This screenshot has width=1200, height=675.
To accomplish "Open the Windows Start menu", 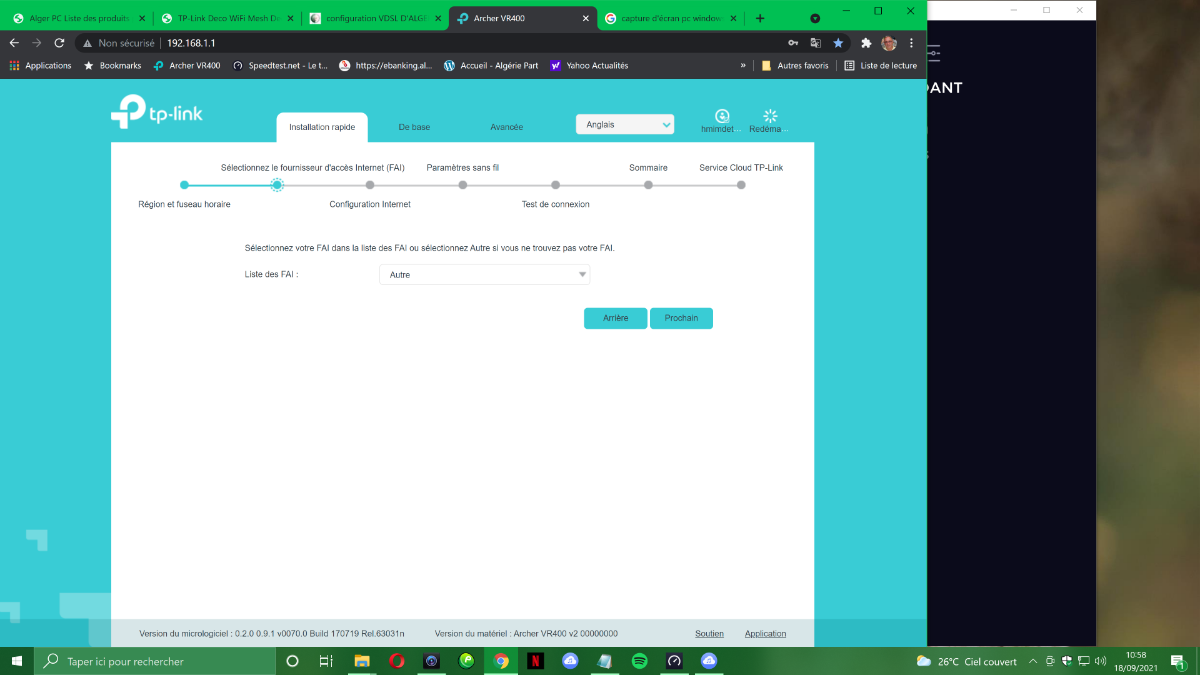I will (16, 661).
